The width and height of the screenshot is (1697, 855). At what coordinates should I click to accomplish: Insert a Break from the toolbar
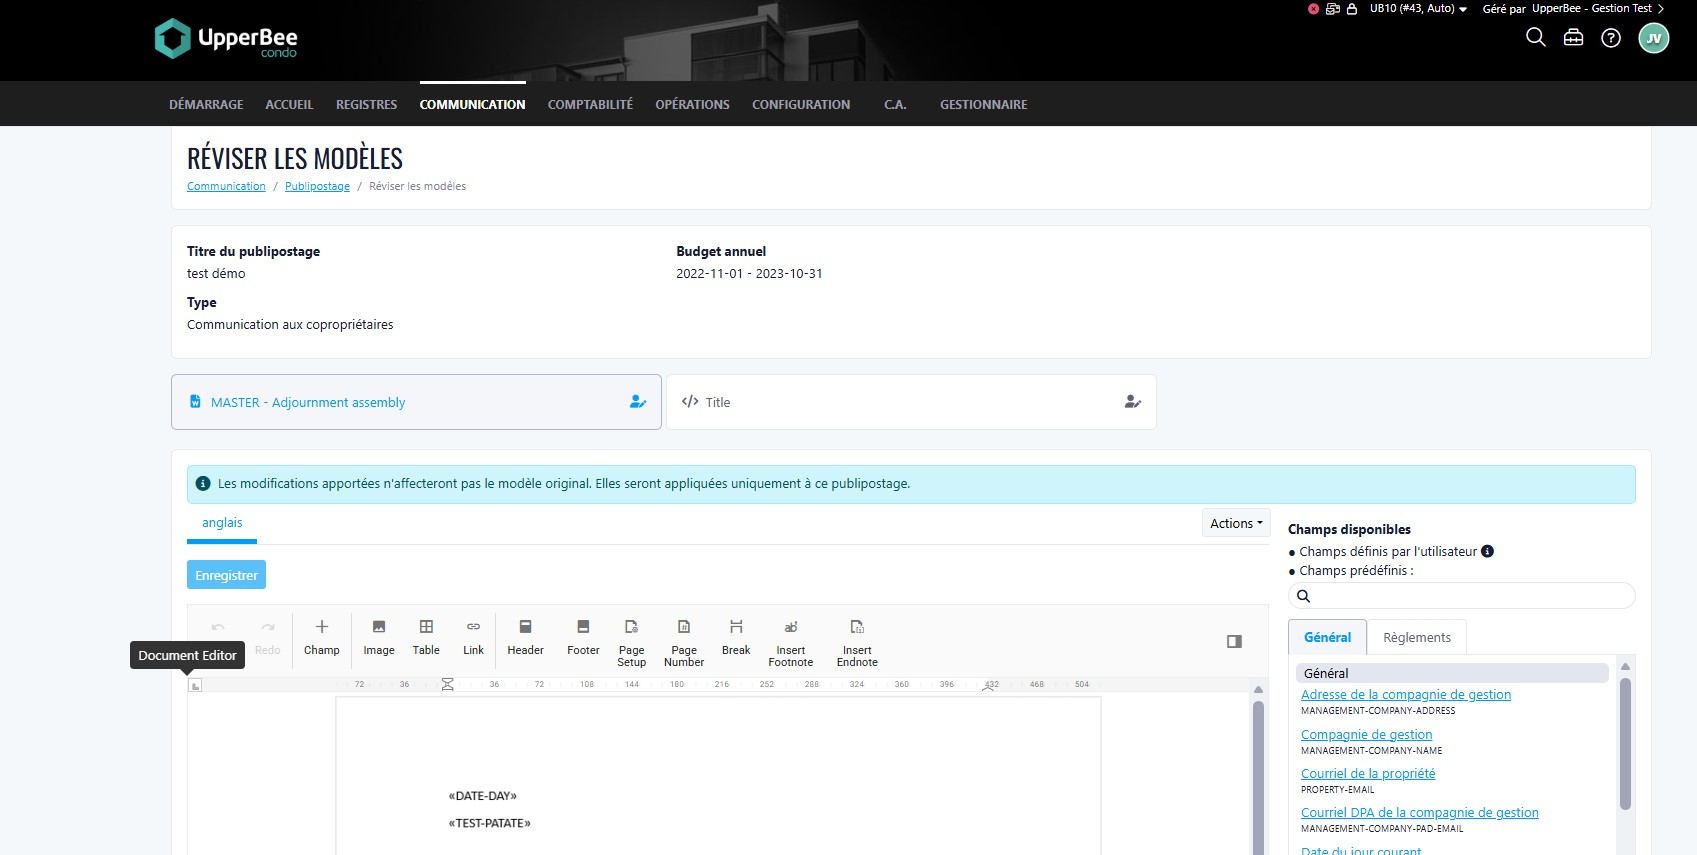(x=736, y=637)
